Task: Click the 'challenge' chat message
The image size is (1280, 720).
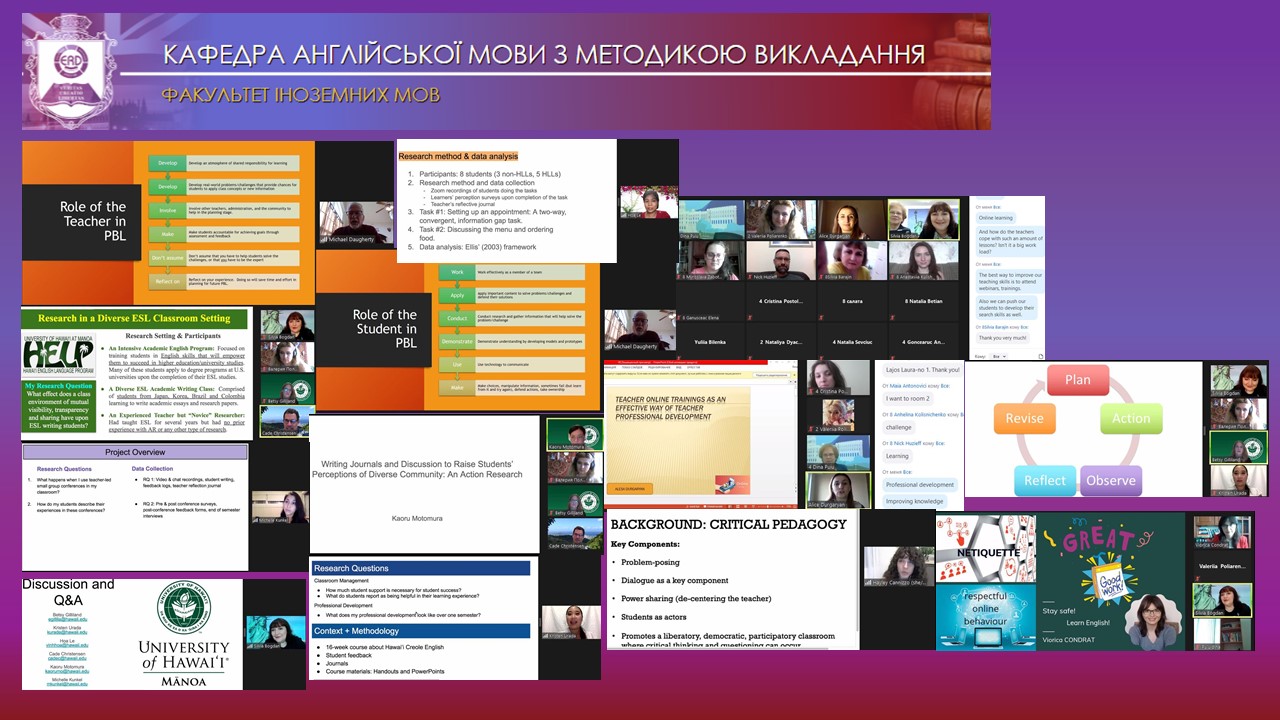Action: coord(898,427)
